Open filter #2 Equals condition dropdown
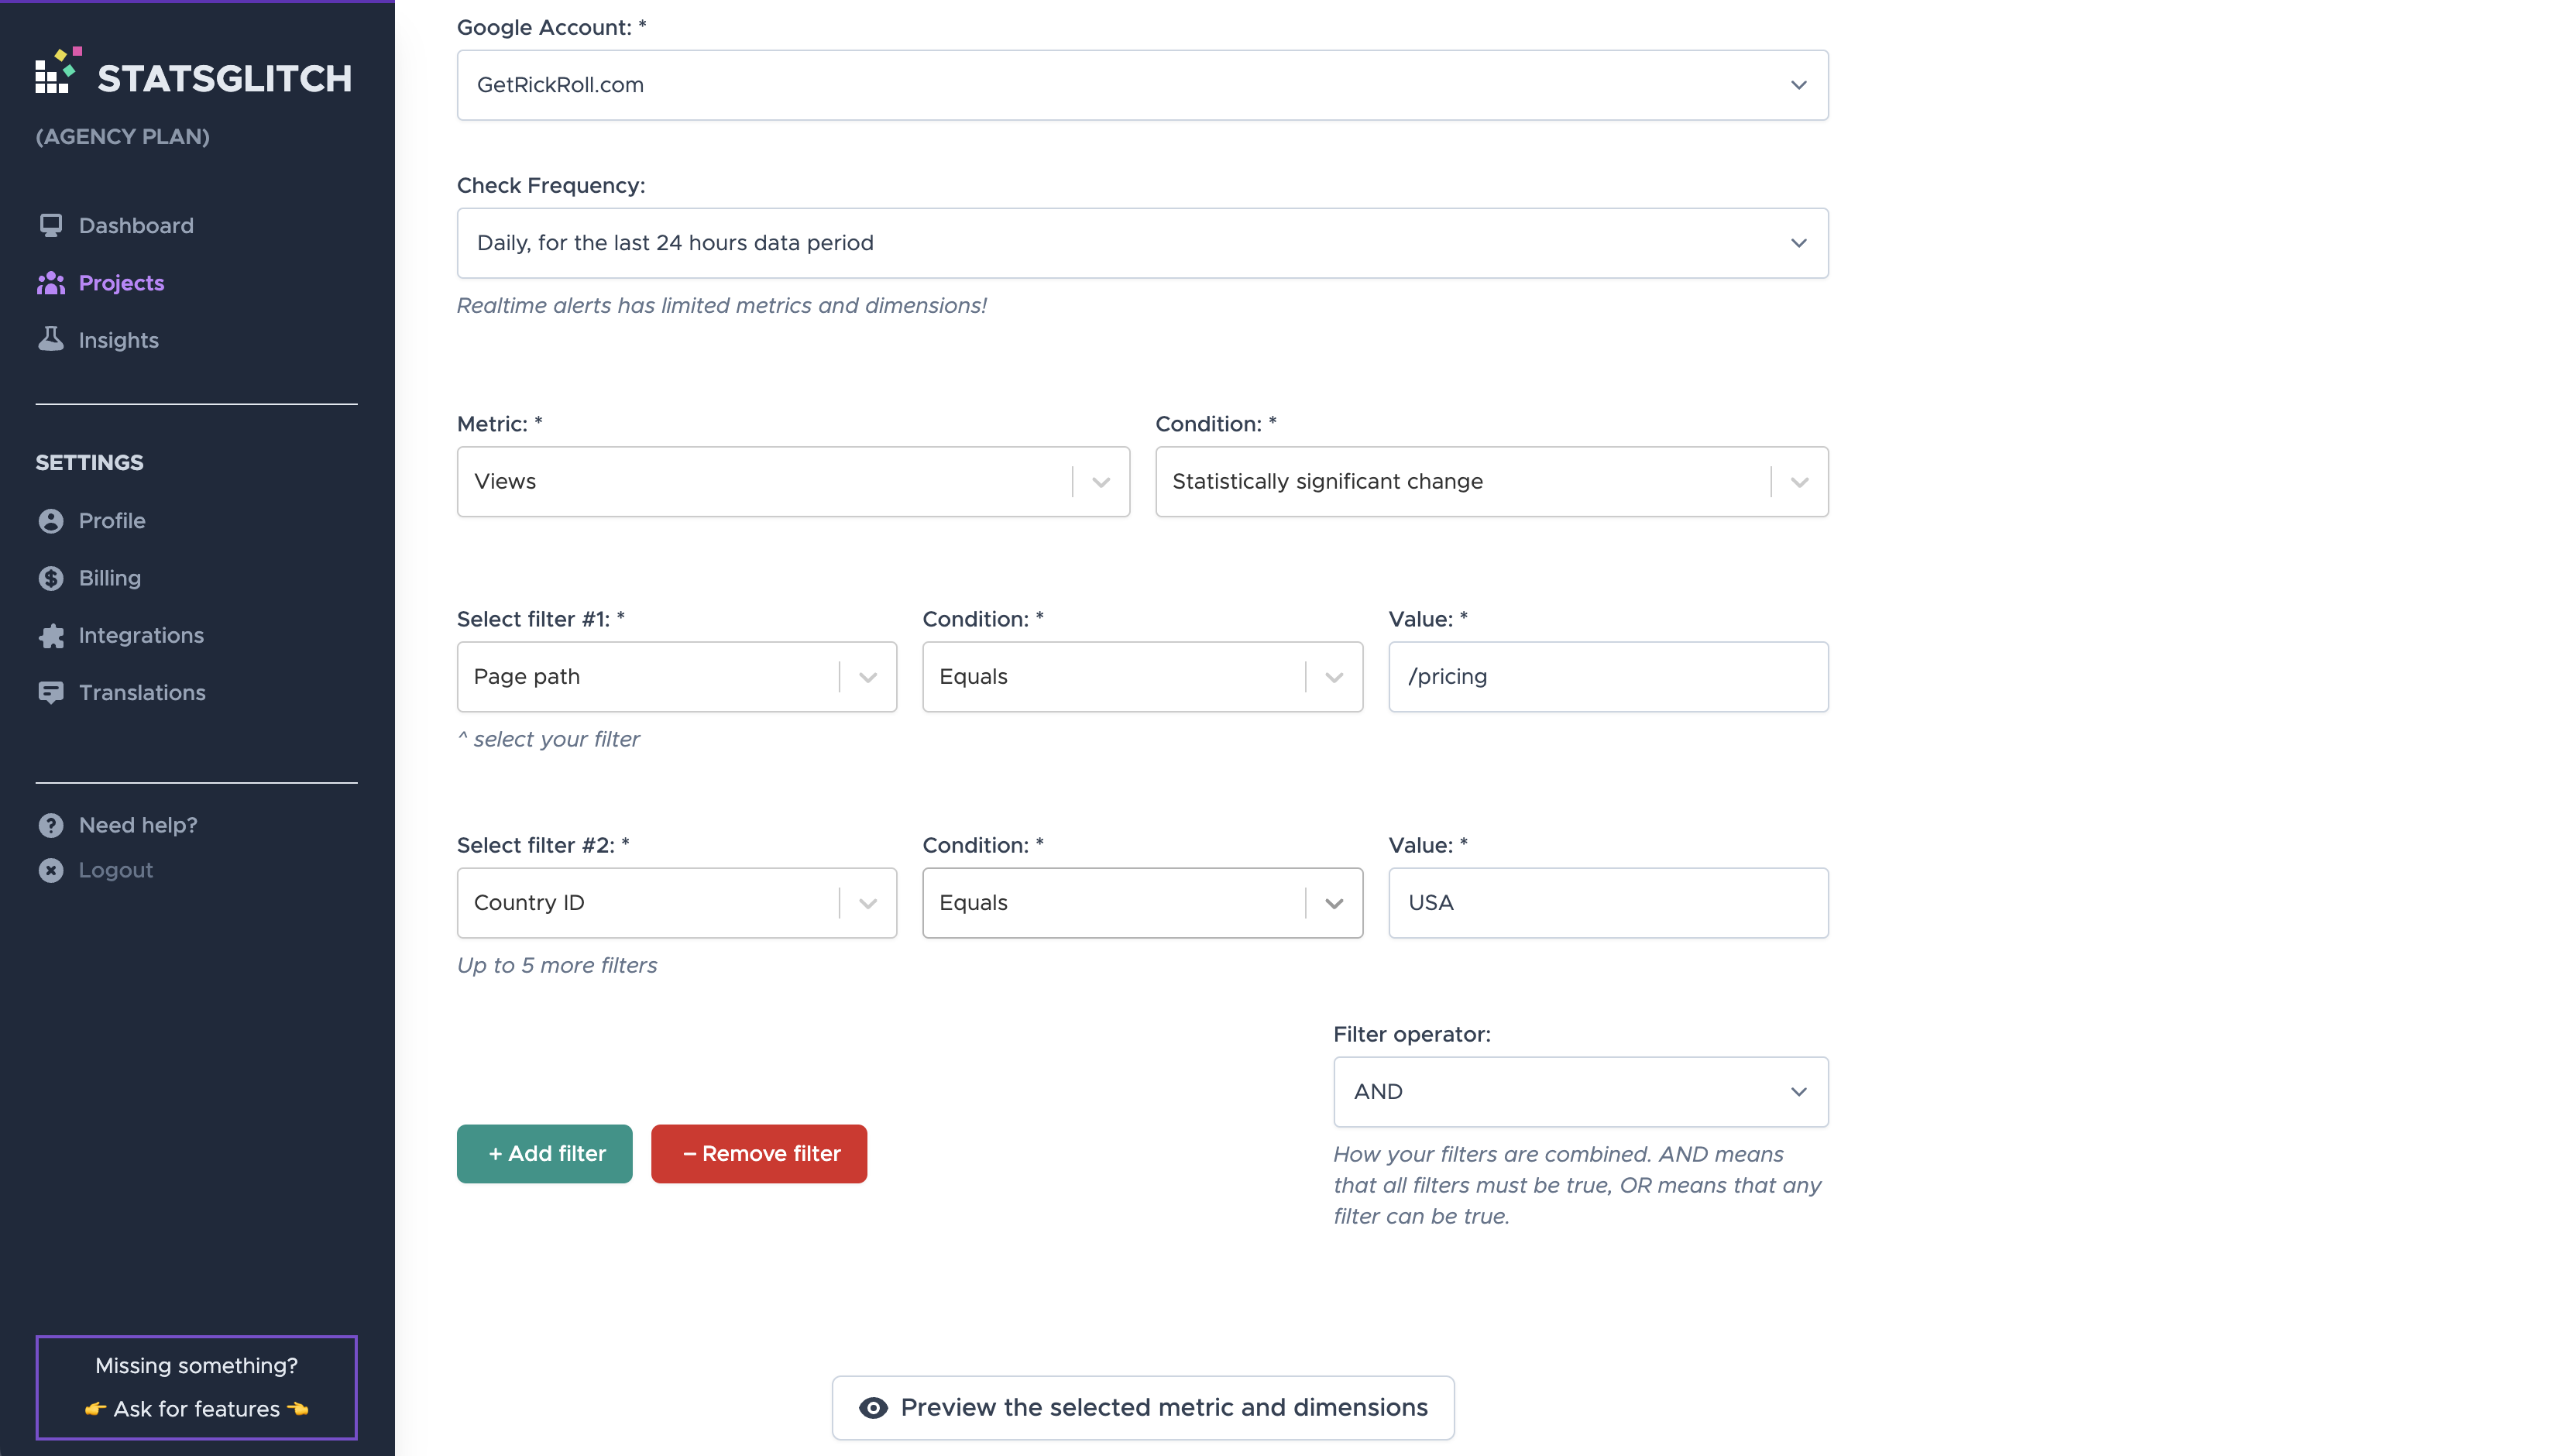The width and height of the screenshot is (2576, 1456). point(1142,903)
